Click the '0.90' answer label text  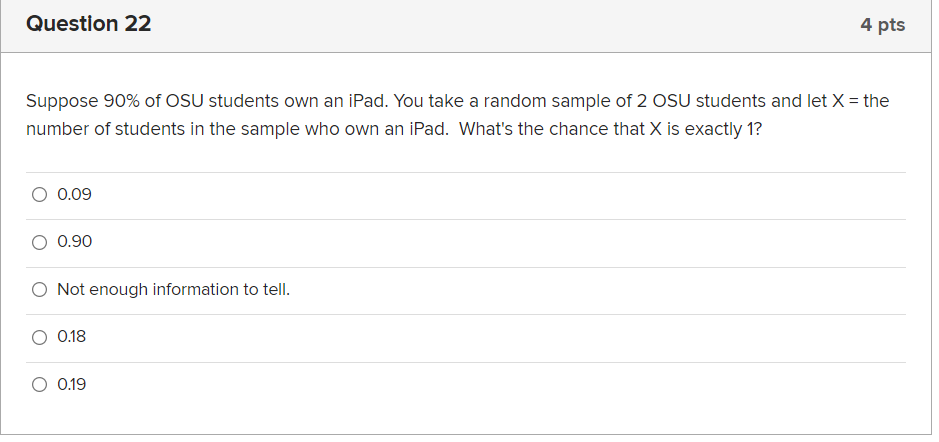pyautogui.click(x=74, y=242)
